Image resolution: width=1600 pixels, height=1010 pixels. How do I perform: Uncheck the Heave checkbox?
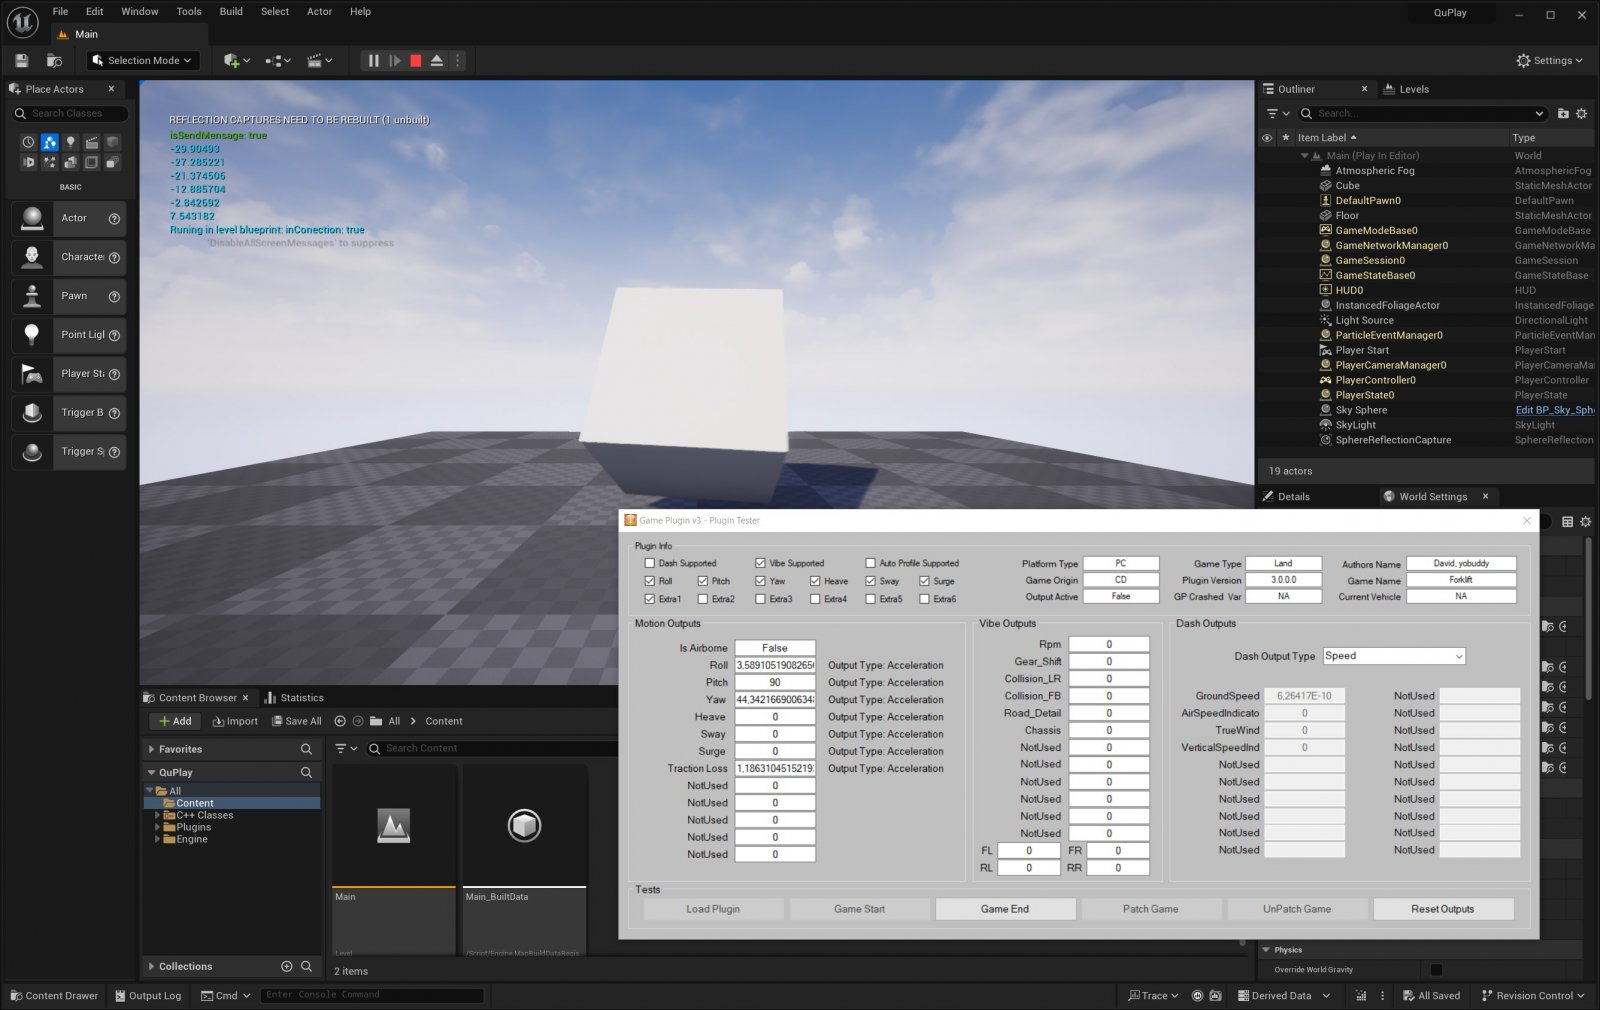[x=815, y=581]
